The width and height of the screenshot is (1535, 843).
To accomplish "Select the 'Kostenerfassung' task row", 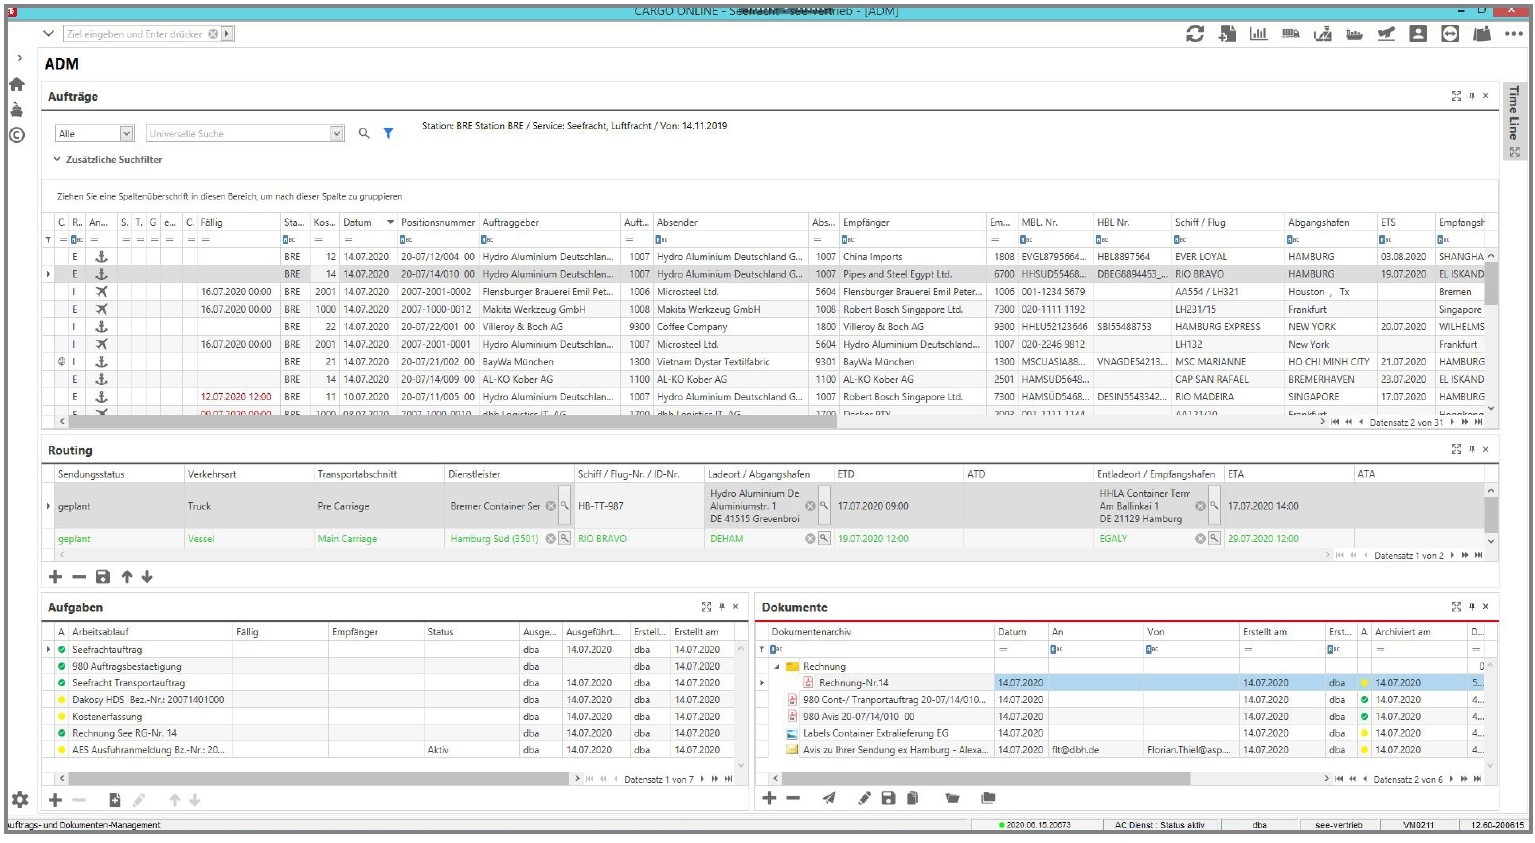I will (107, 717).
